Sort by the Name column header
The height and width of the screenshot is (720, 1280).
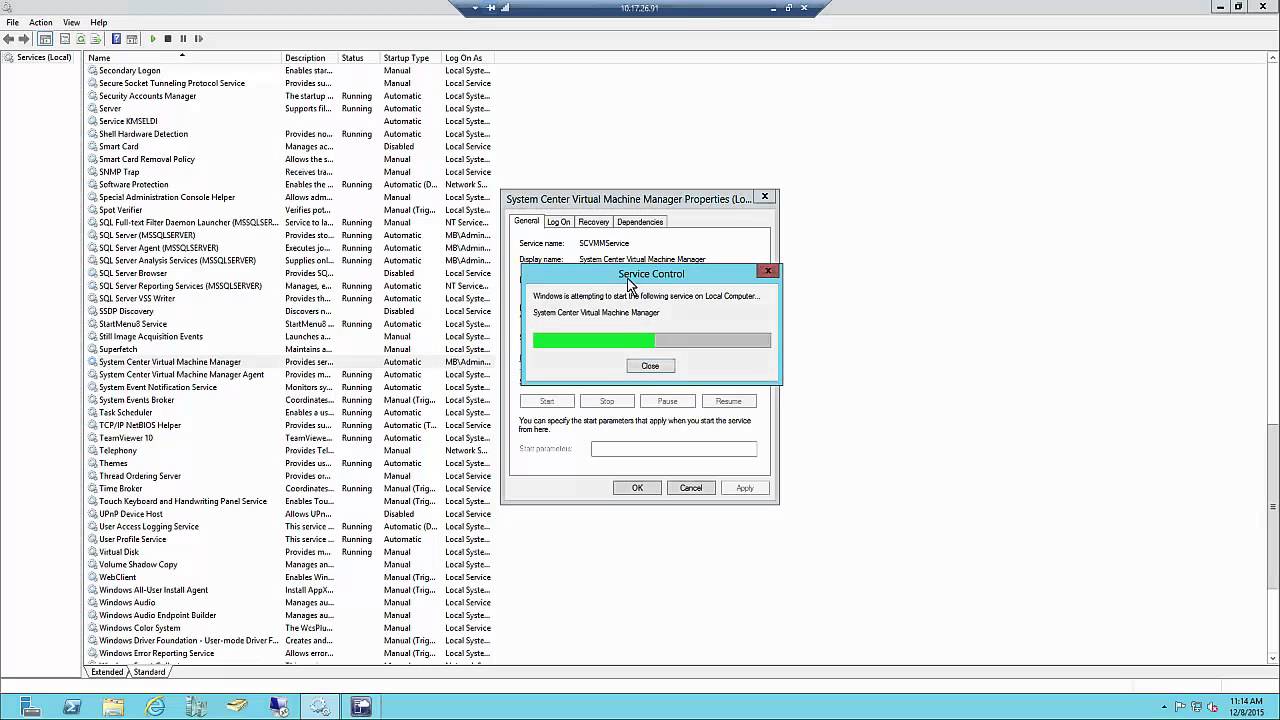(183, 58)
